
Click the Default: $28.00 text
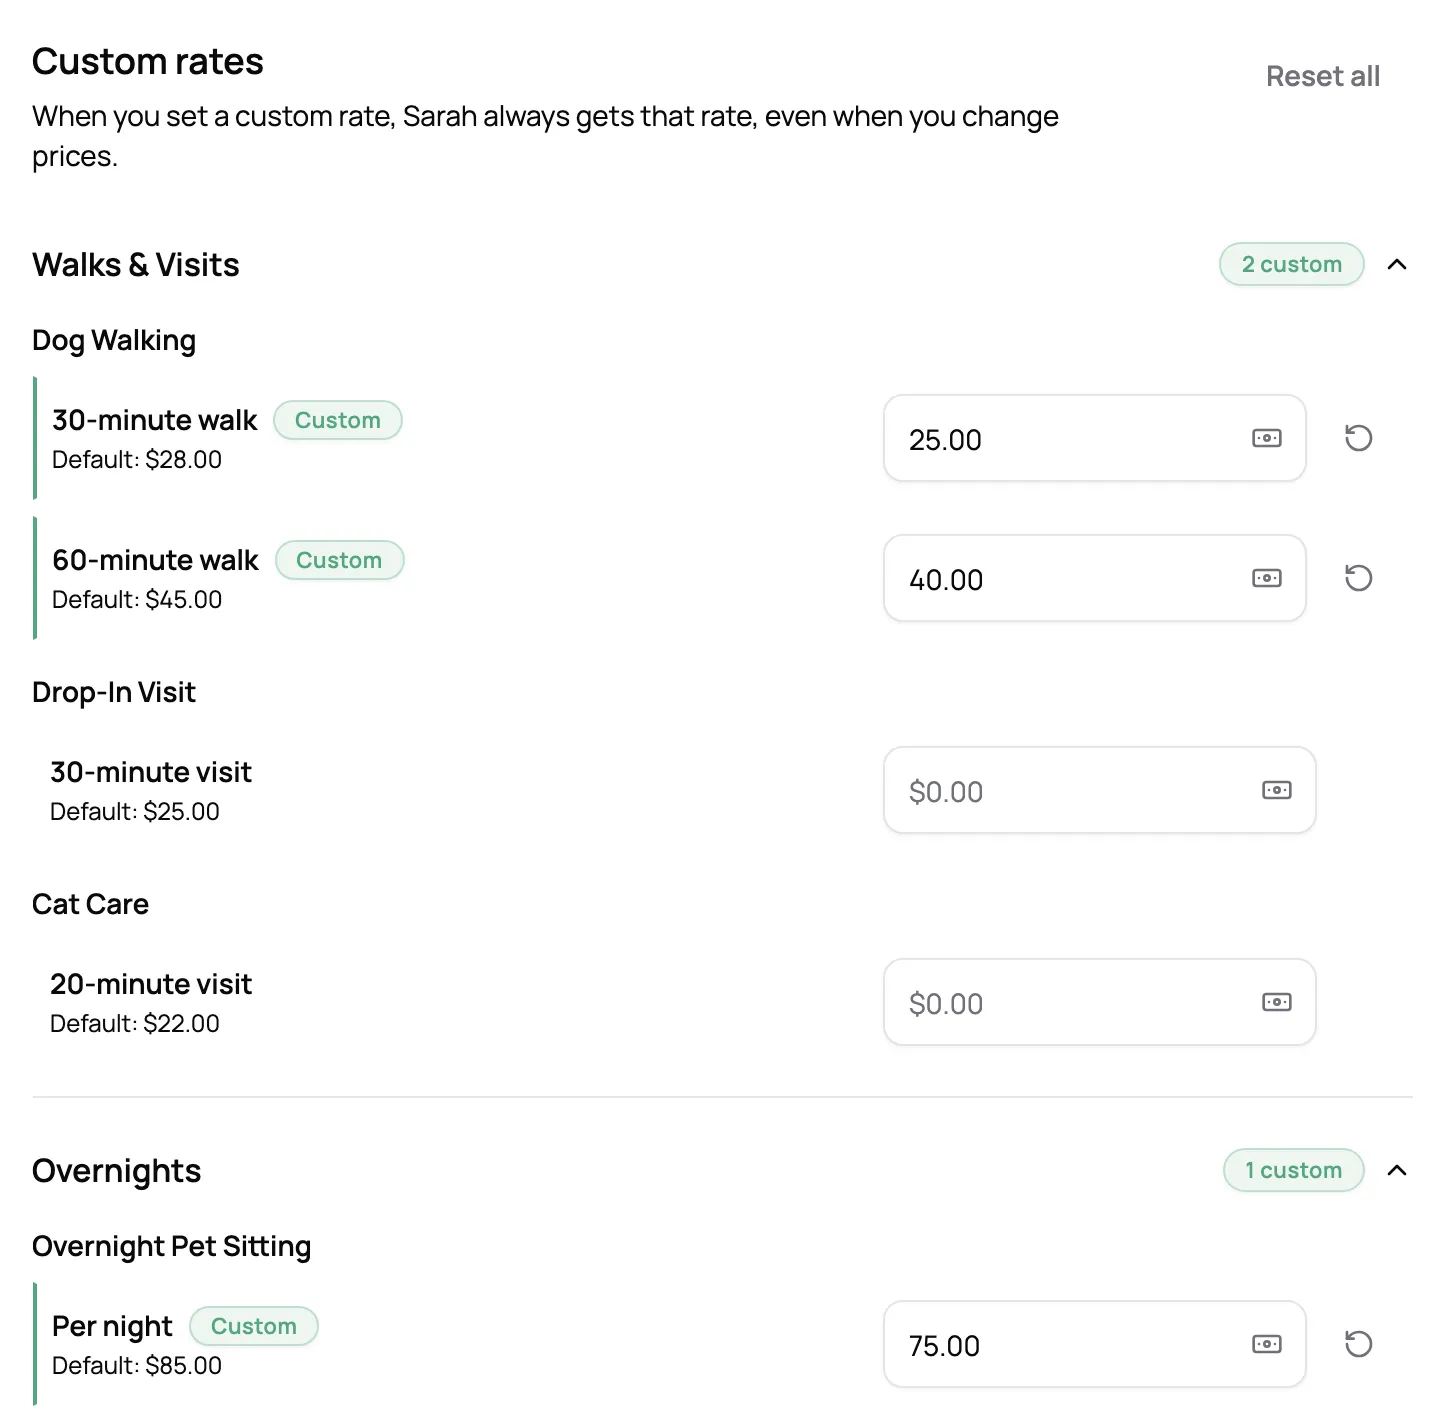[137, 460]
